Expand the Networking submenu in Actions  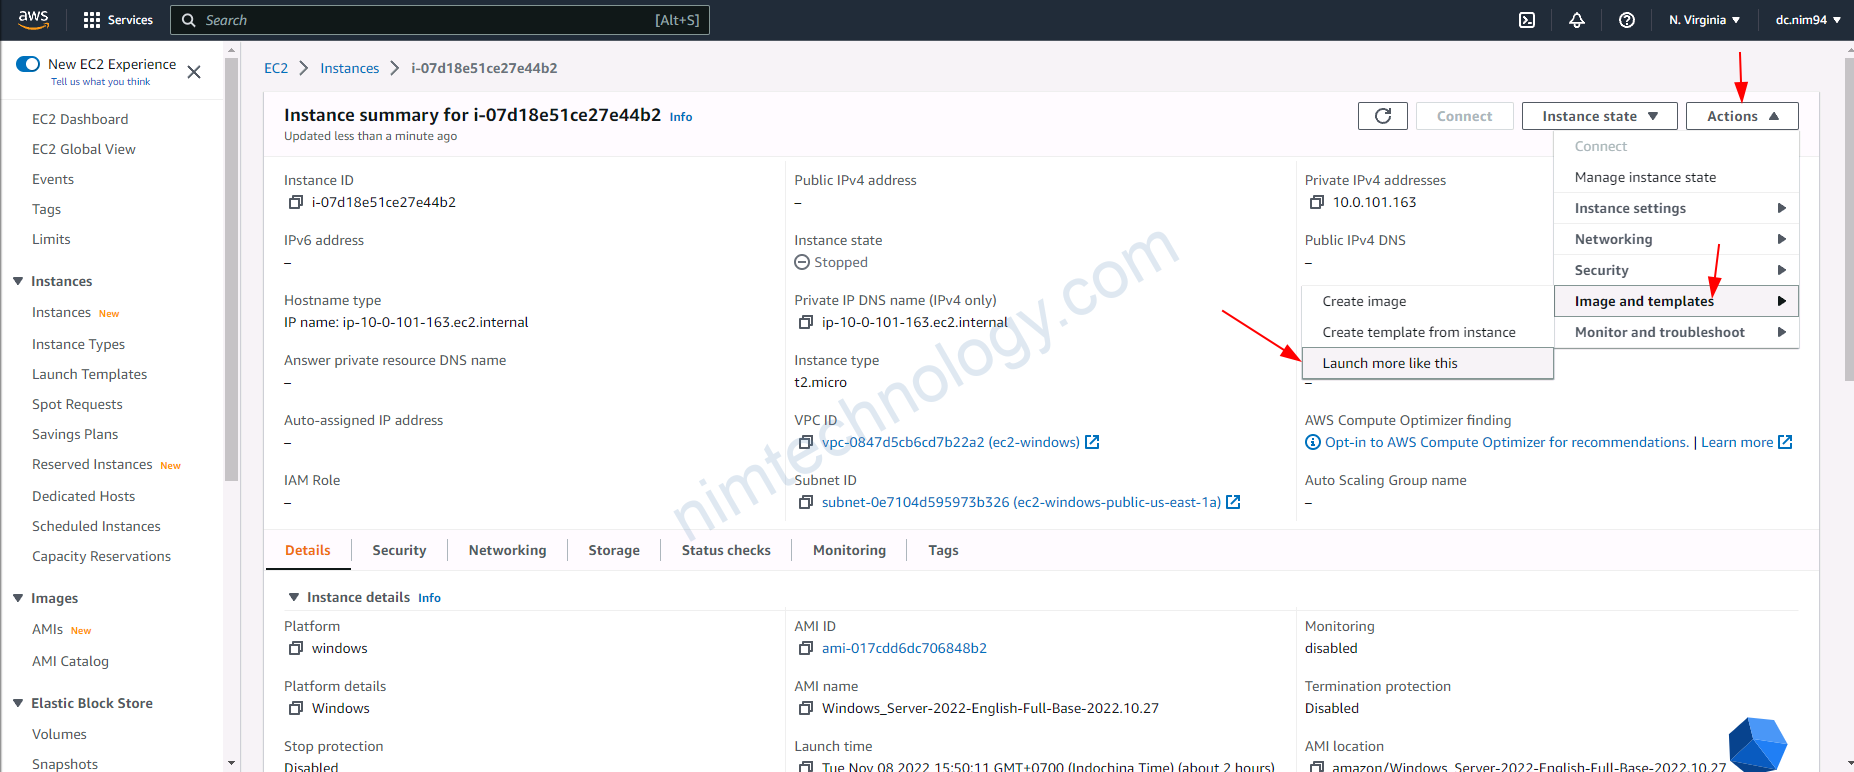[x=1677, y=239]
